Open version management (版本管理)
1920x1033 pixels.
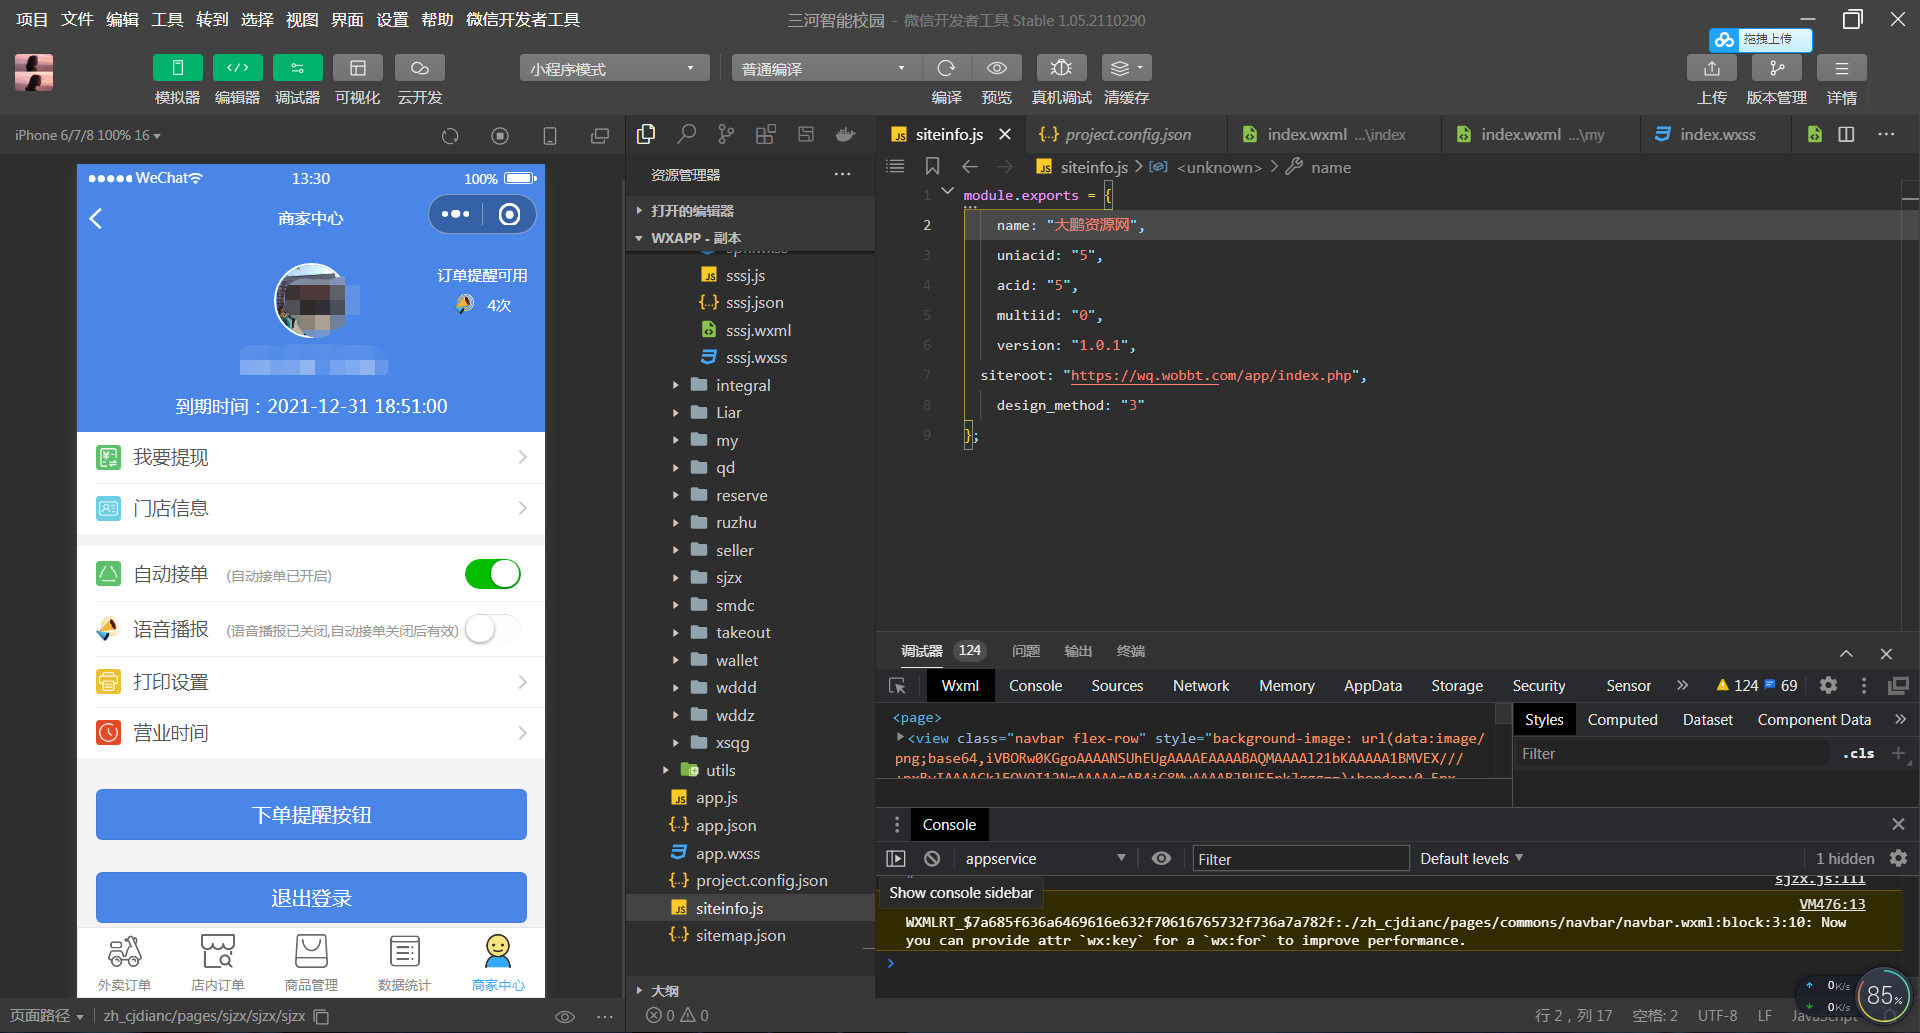(1776, 68)
